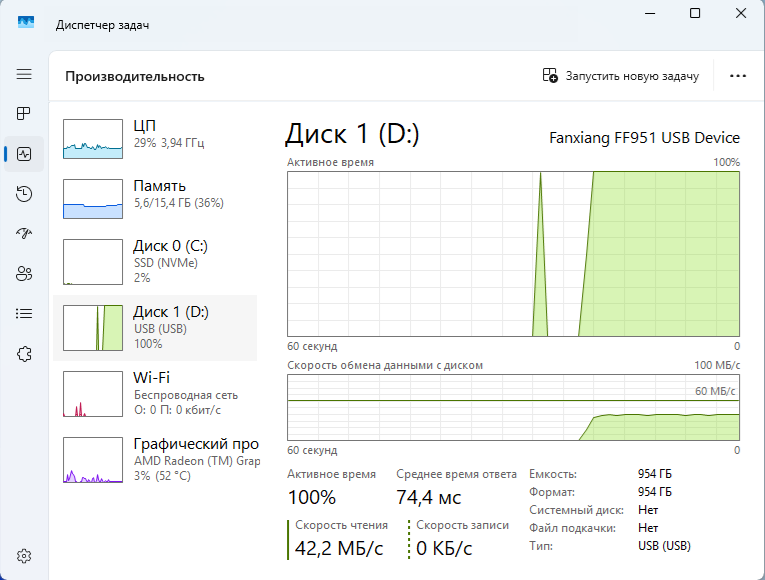This screenshot has width=765, height=580.
Task: Select Disk 1 (D:) item
Action: click(x=155, y=326)
